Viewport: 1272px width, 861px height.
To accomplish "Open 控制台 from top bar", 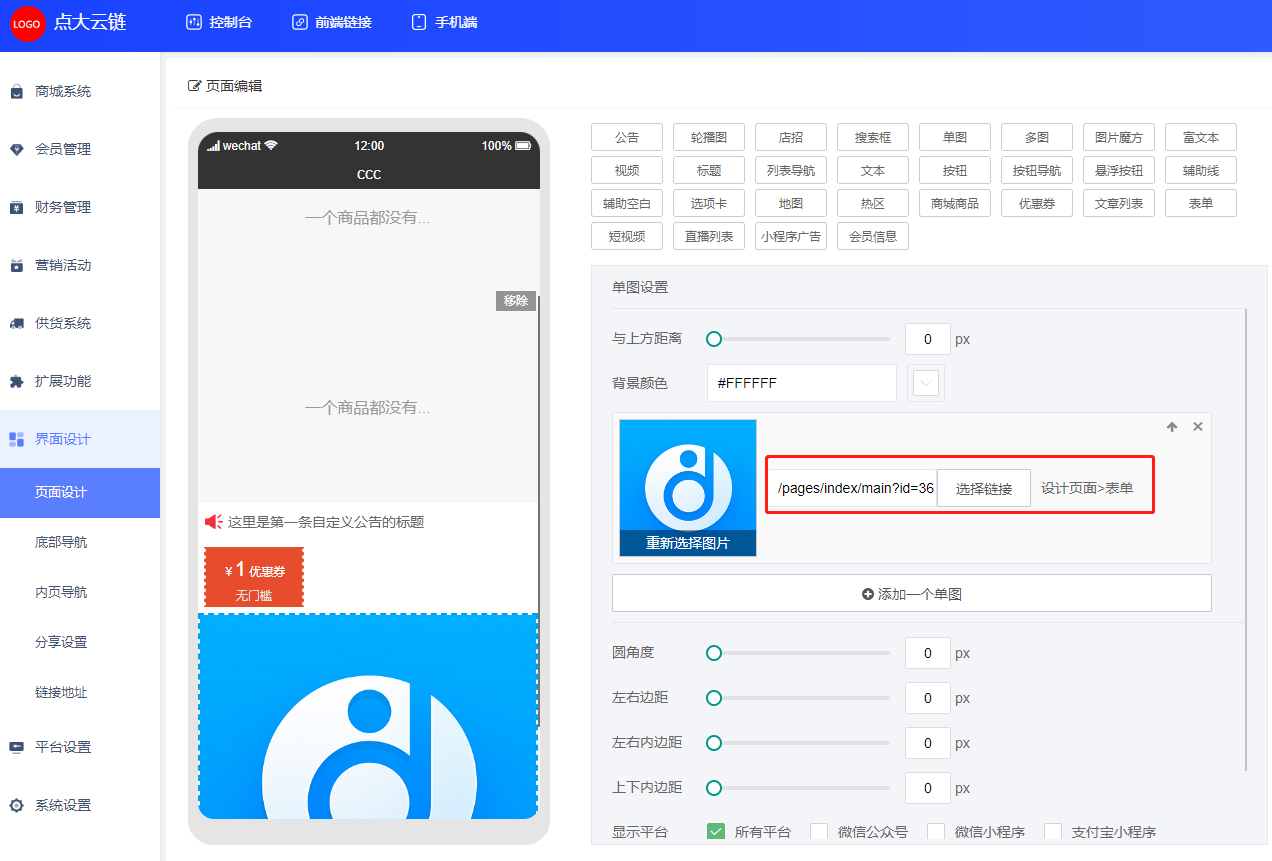I will (x=219, y=22).
